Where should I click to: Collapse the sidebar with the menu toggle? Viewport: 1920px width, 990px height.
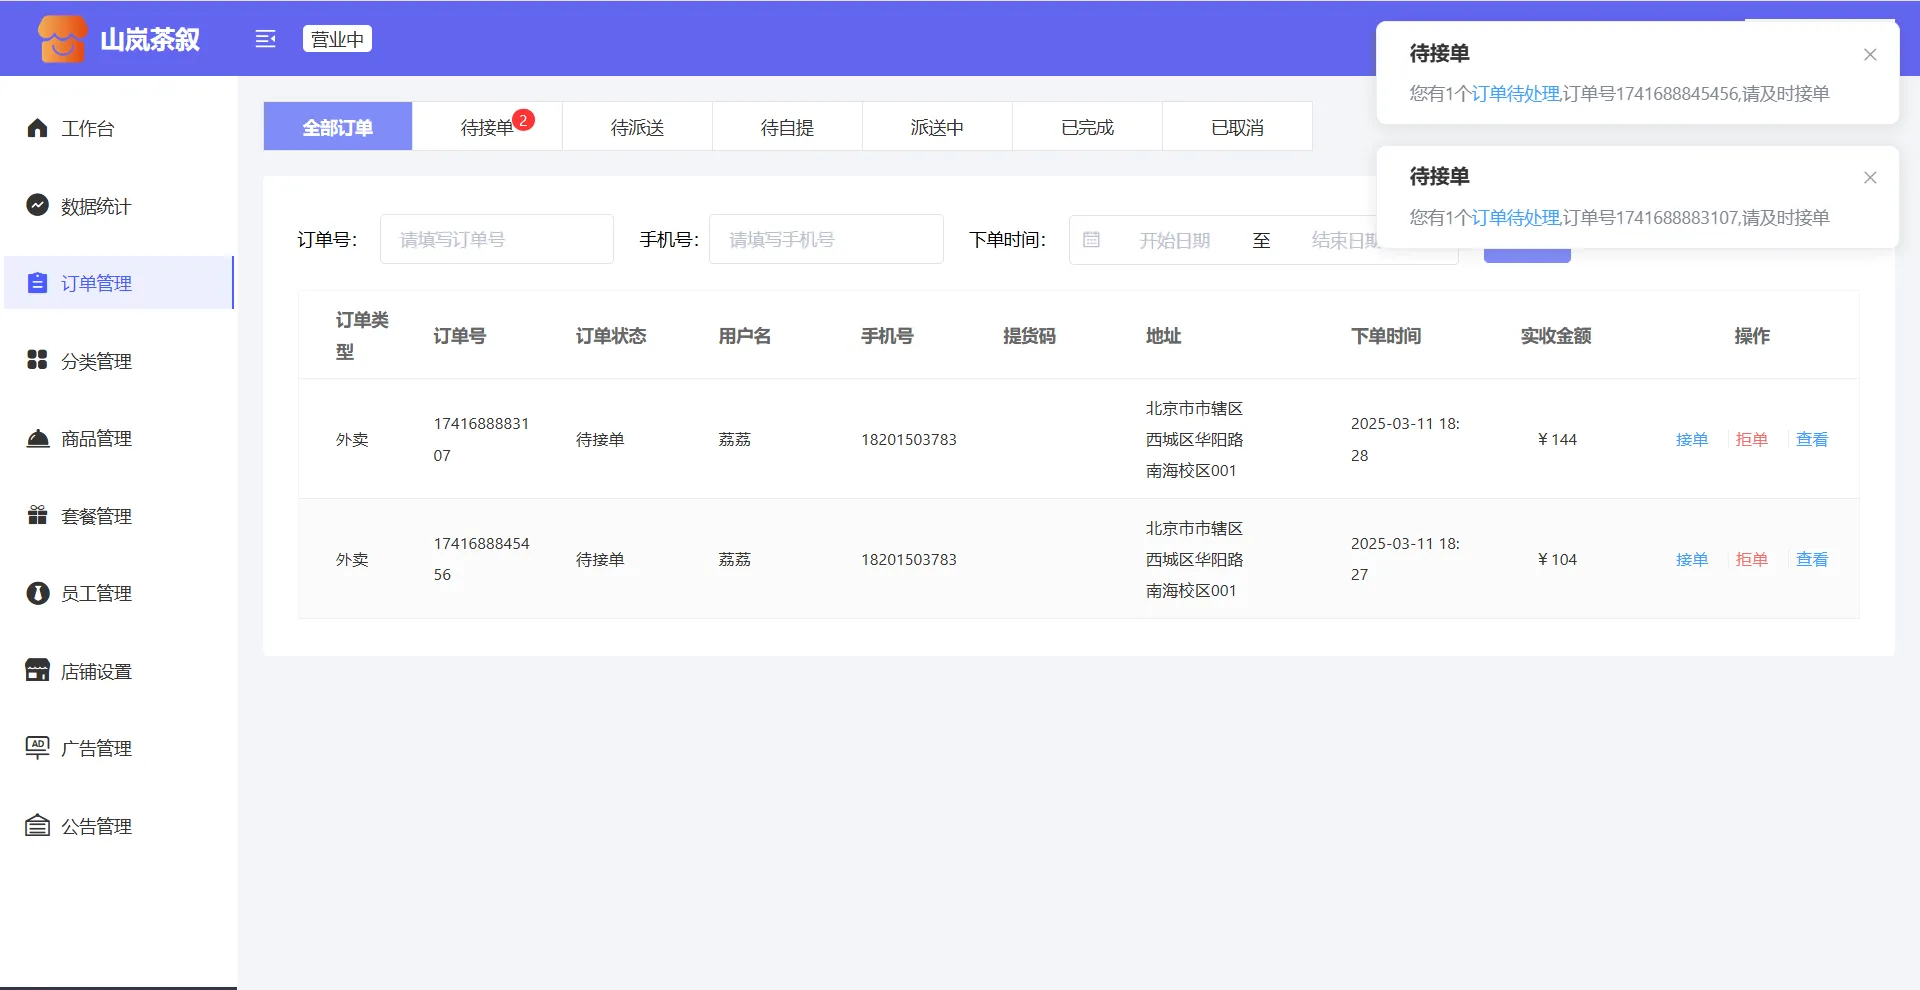[265, 39]
